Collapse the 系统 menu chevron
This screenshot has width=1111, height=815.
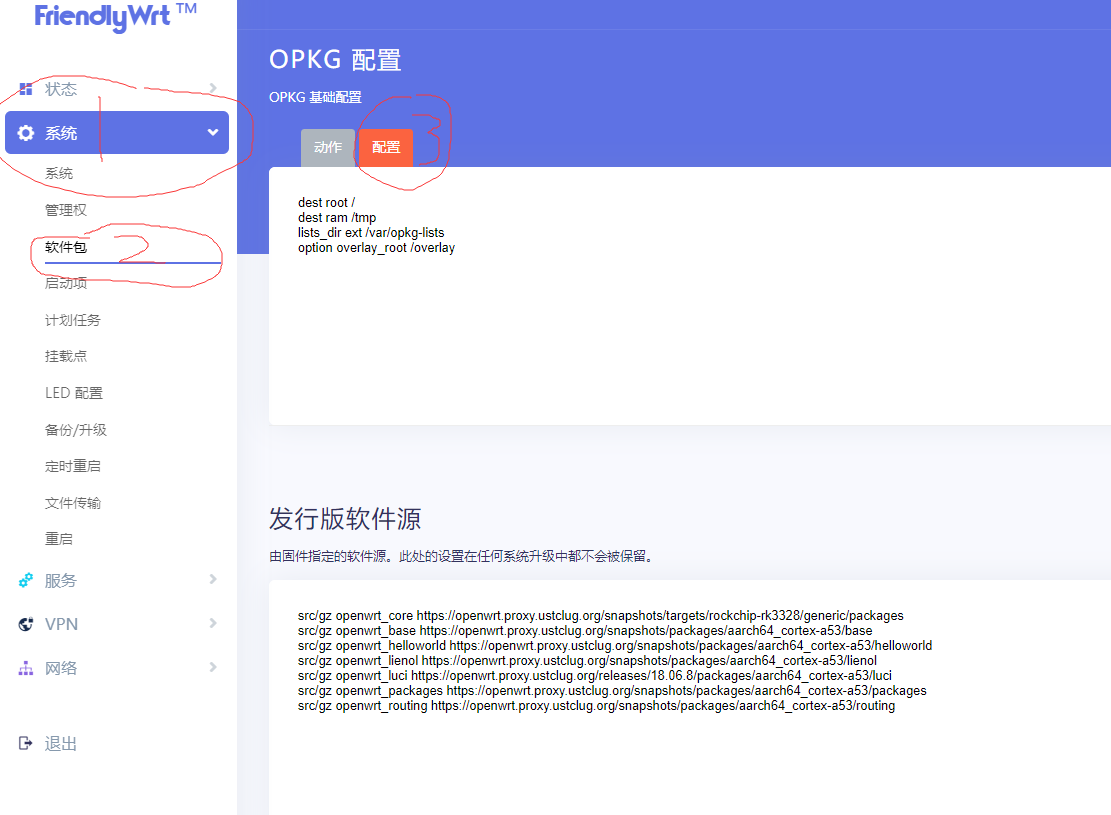pyautogui.click(x=211, y=131)
